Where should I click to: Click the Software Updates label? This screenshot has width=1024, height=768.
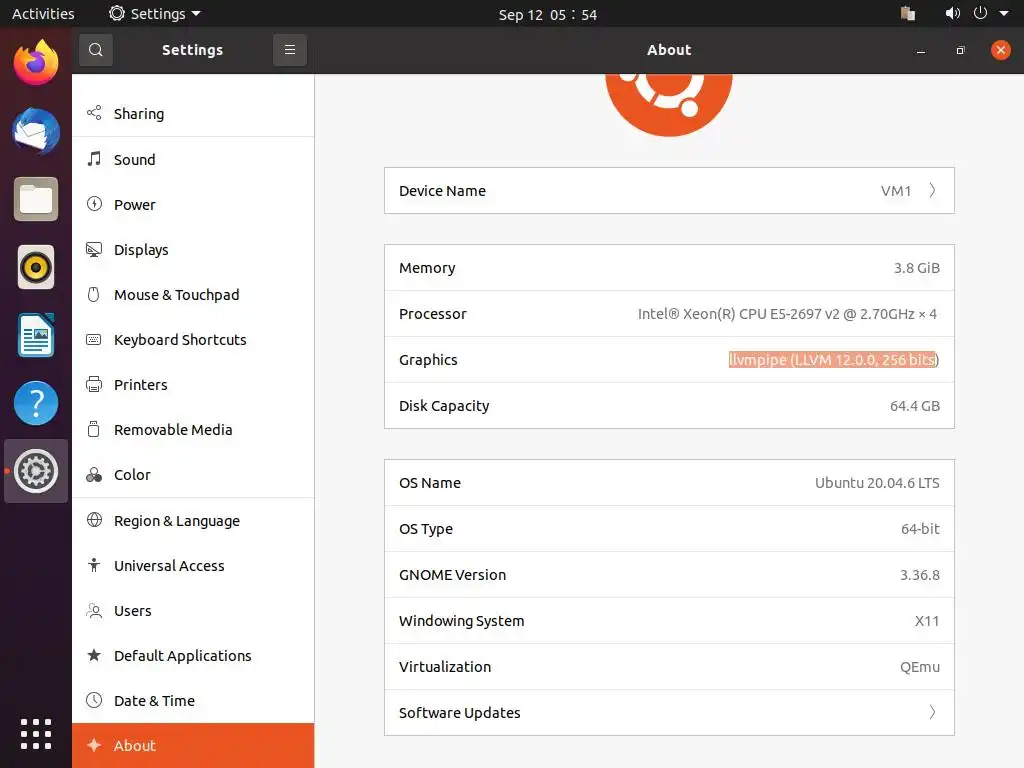point(459,712)
